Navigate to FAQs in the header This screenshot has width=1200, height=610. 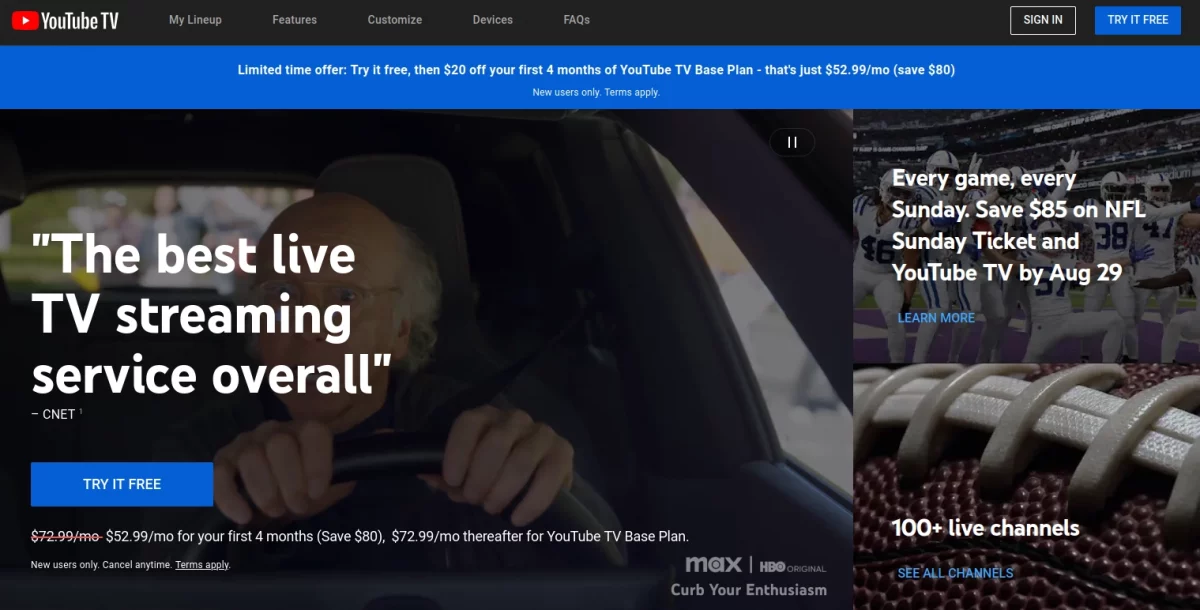(576, 20)
